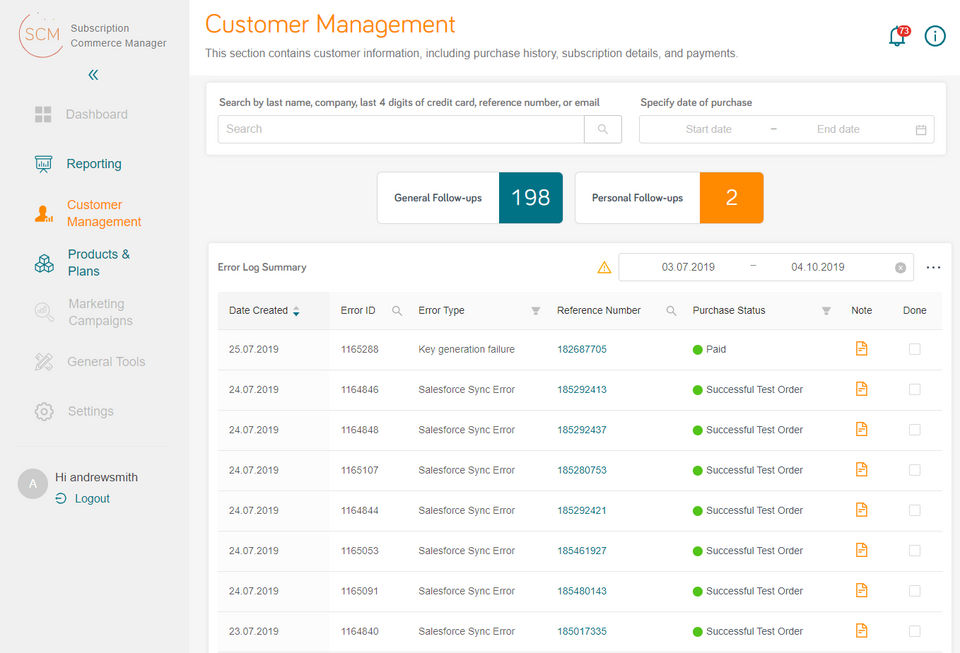The height and width of the screenshot is (653, 960).
Task: Click the info circle icon
Action: (x=935, y=37)
